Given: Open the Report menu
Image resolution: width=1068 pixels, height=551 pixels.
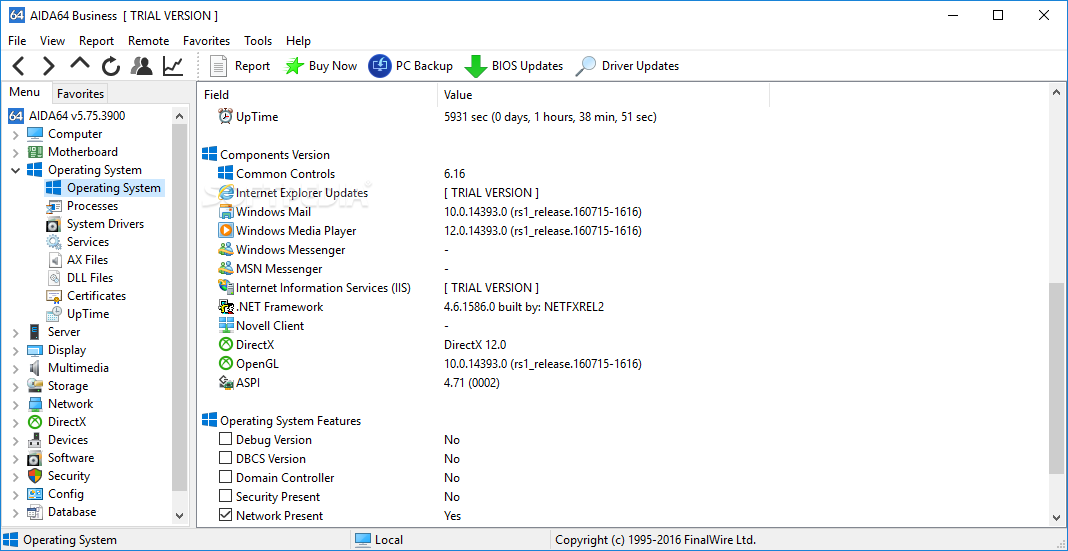Looking at the screenshot, I should click(x=96, y=41).
